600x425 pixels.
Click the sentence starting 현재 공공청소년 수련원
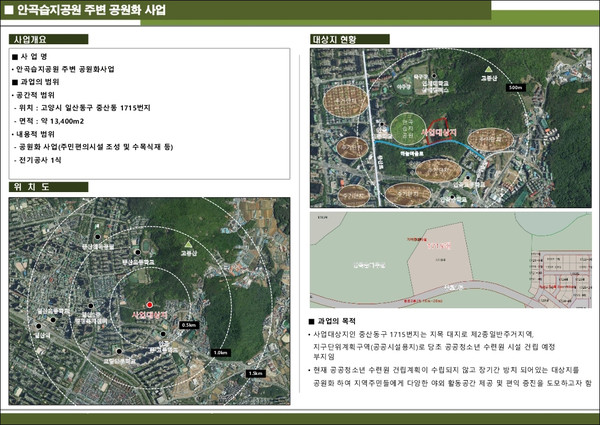coord(444,370)
